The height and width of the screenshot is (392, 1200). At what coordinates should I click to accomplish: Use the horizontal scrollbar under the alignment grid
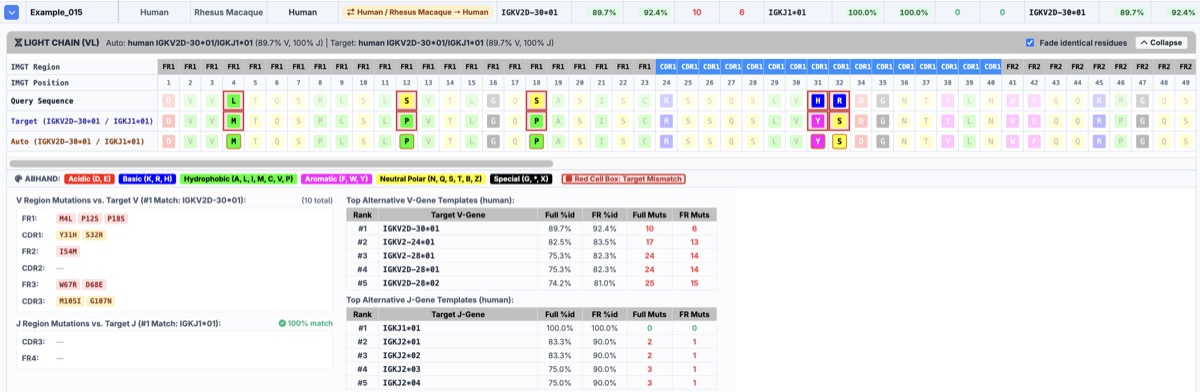(x=280, y=163)
